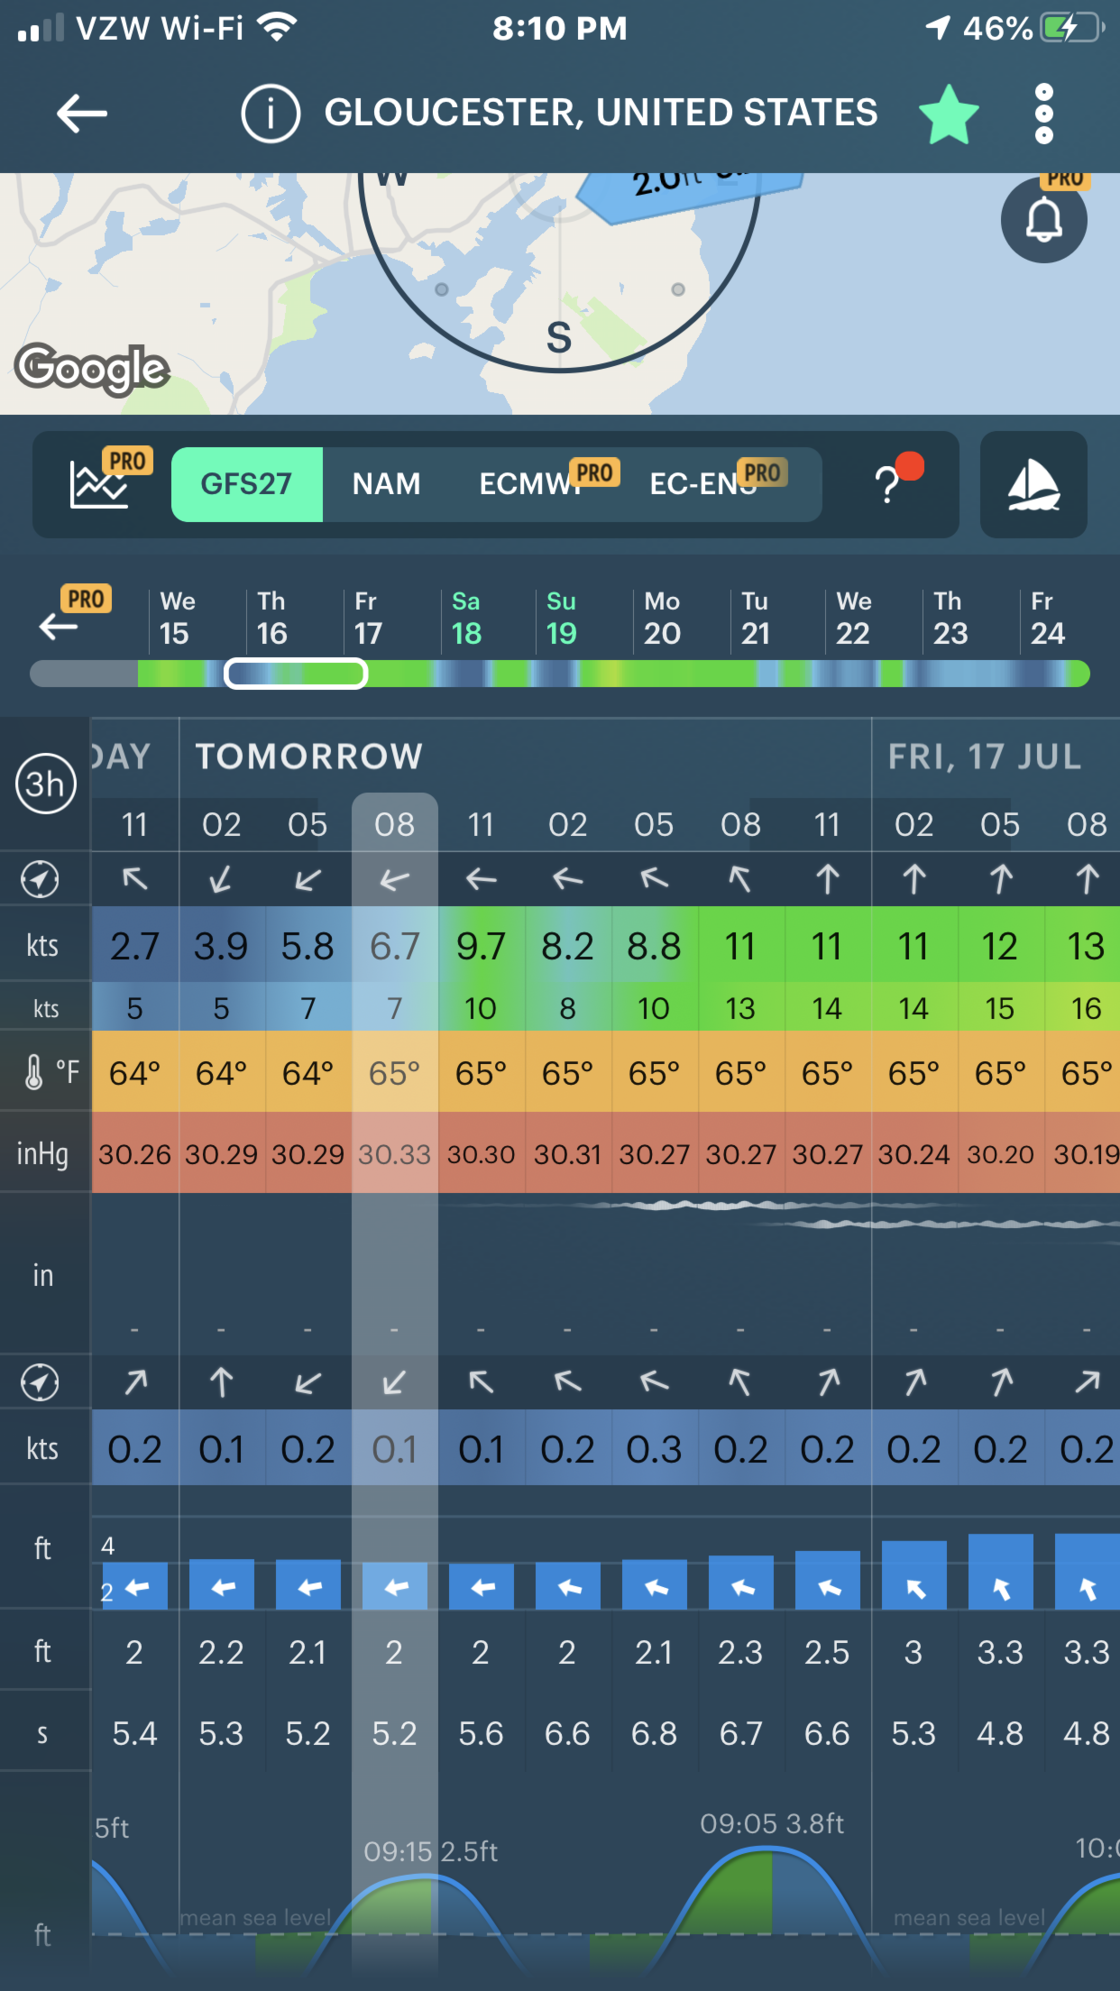
Task: Tap the PRO history back arrow
Action: [59, 626]
